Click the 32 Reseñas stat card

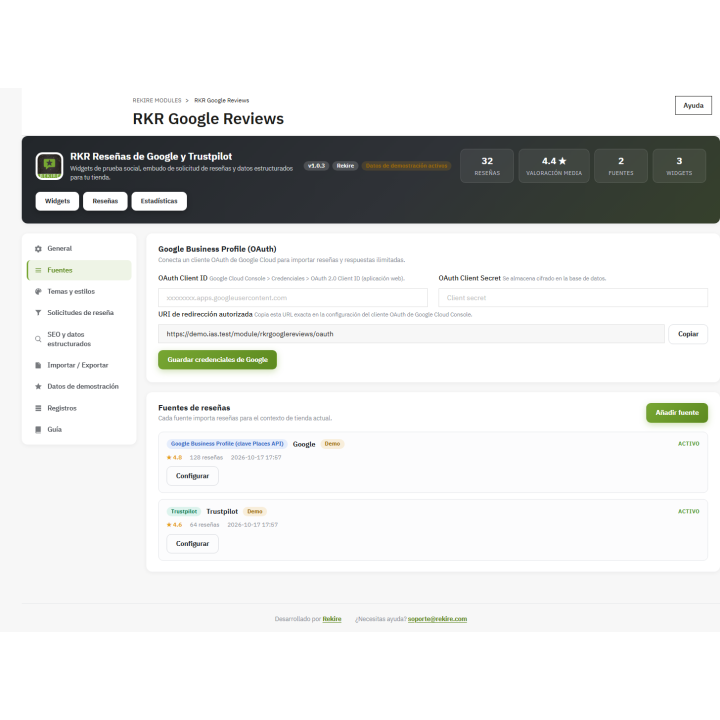487,166
